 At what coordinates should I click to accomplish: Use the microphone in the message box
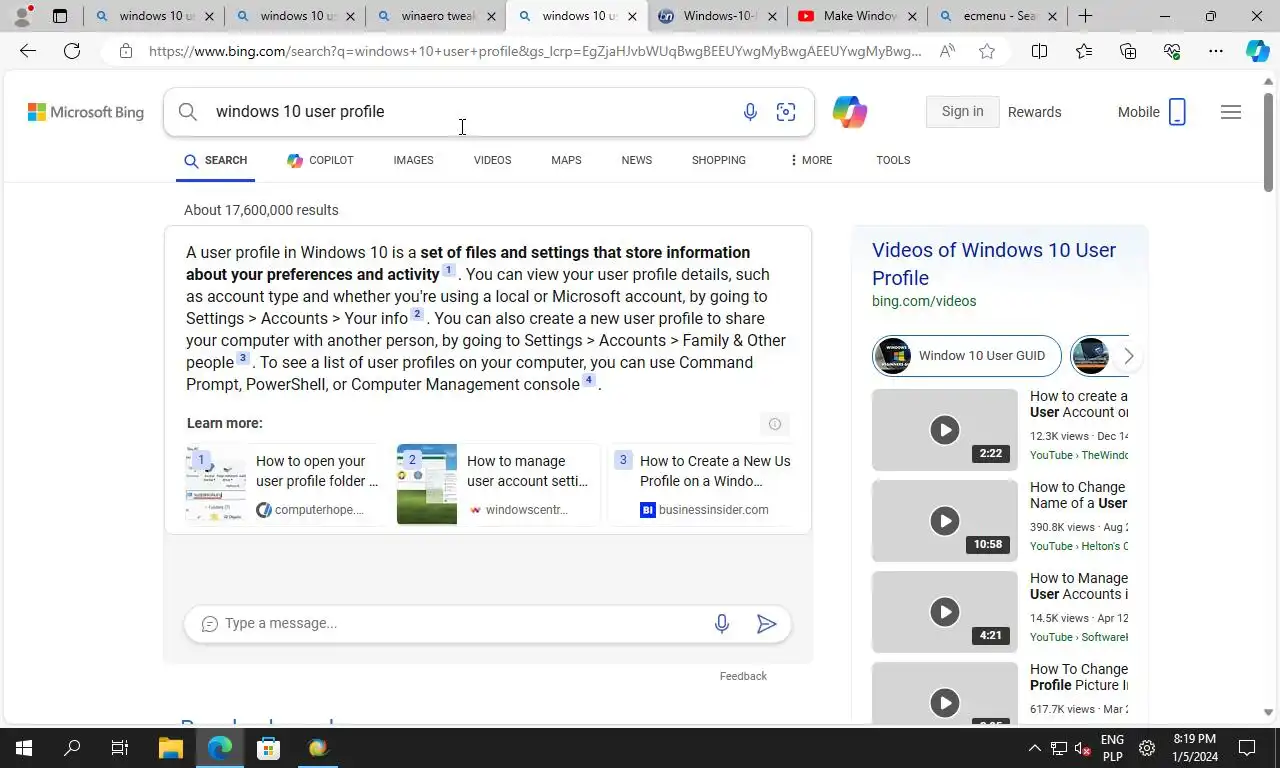coord(722,624)
